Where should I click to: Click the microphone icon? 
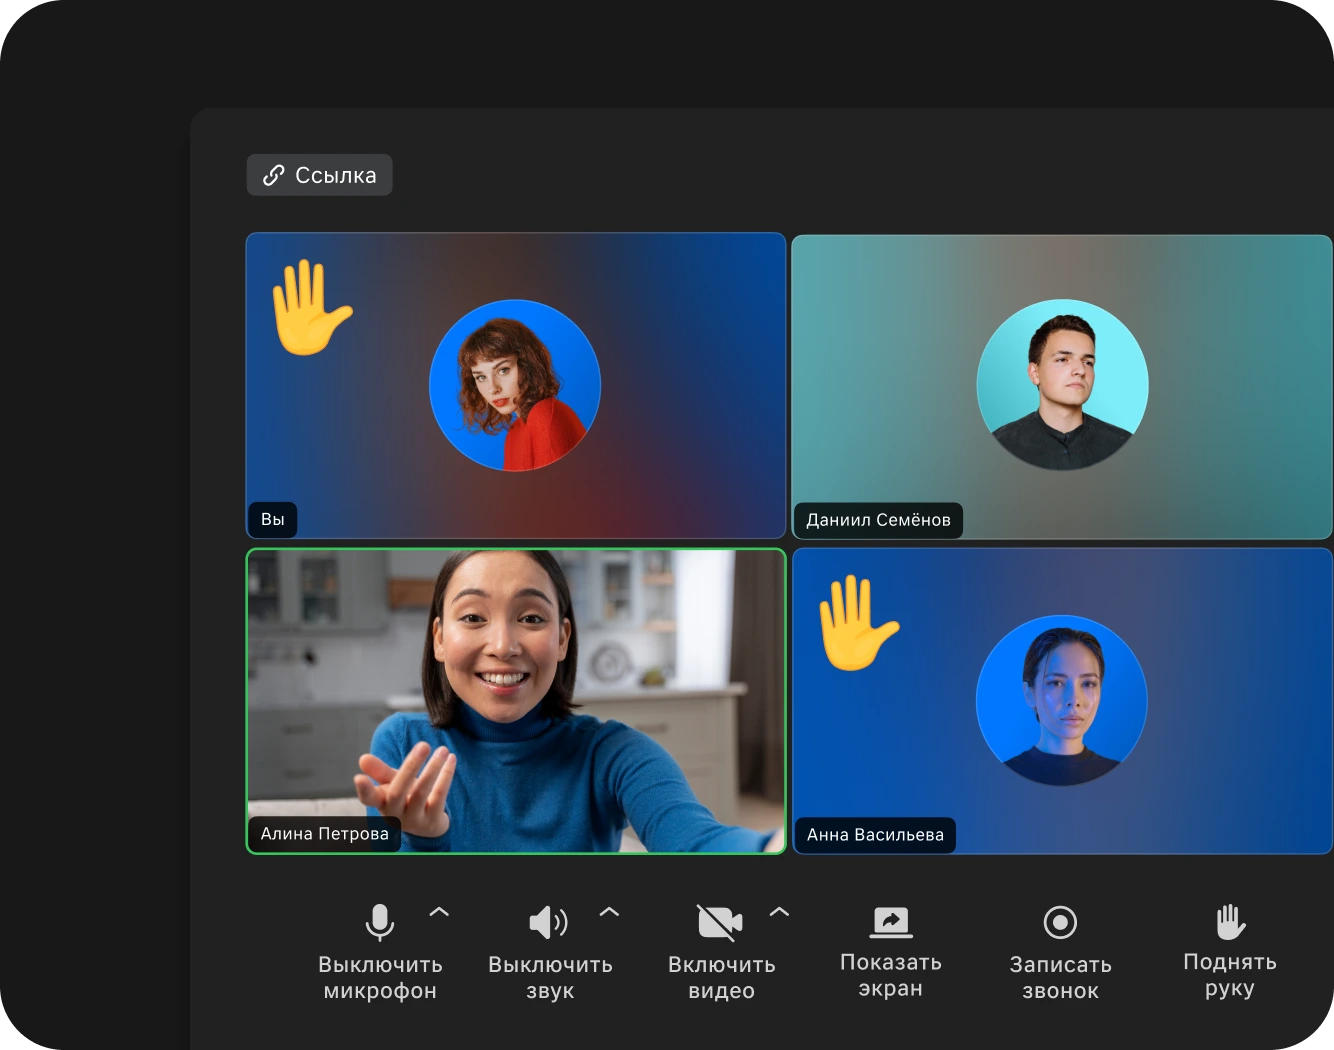(380, 922)
